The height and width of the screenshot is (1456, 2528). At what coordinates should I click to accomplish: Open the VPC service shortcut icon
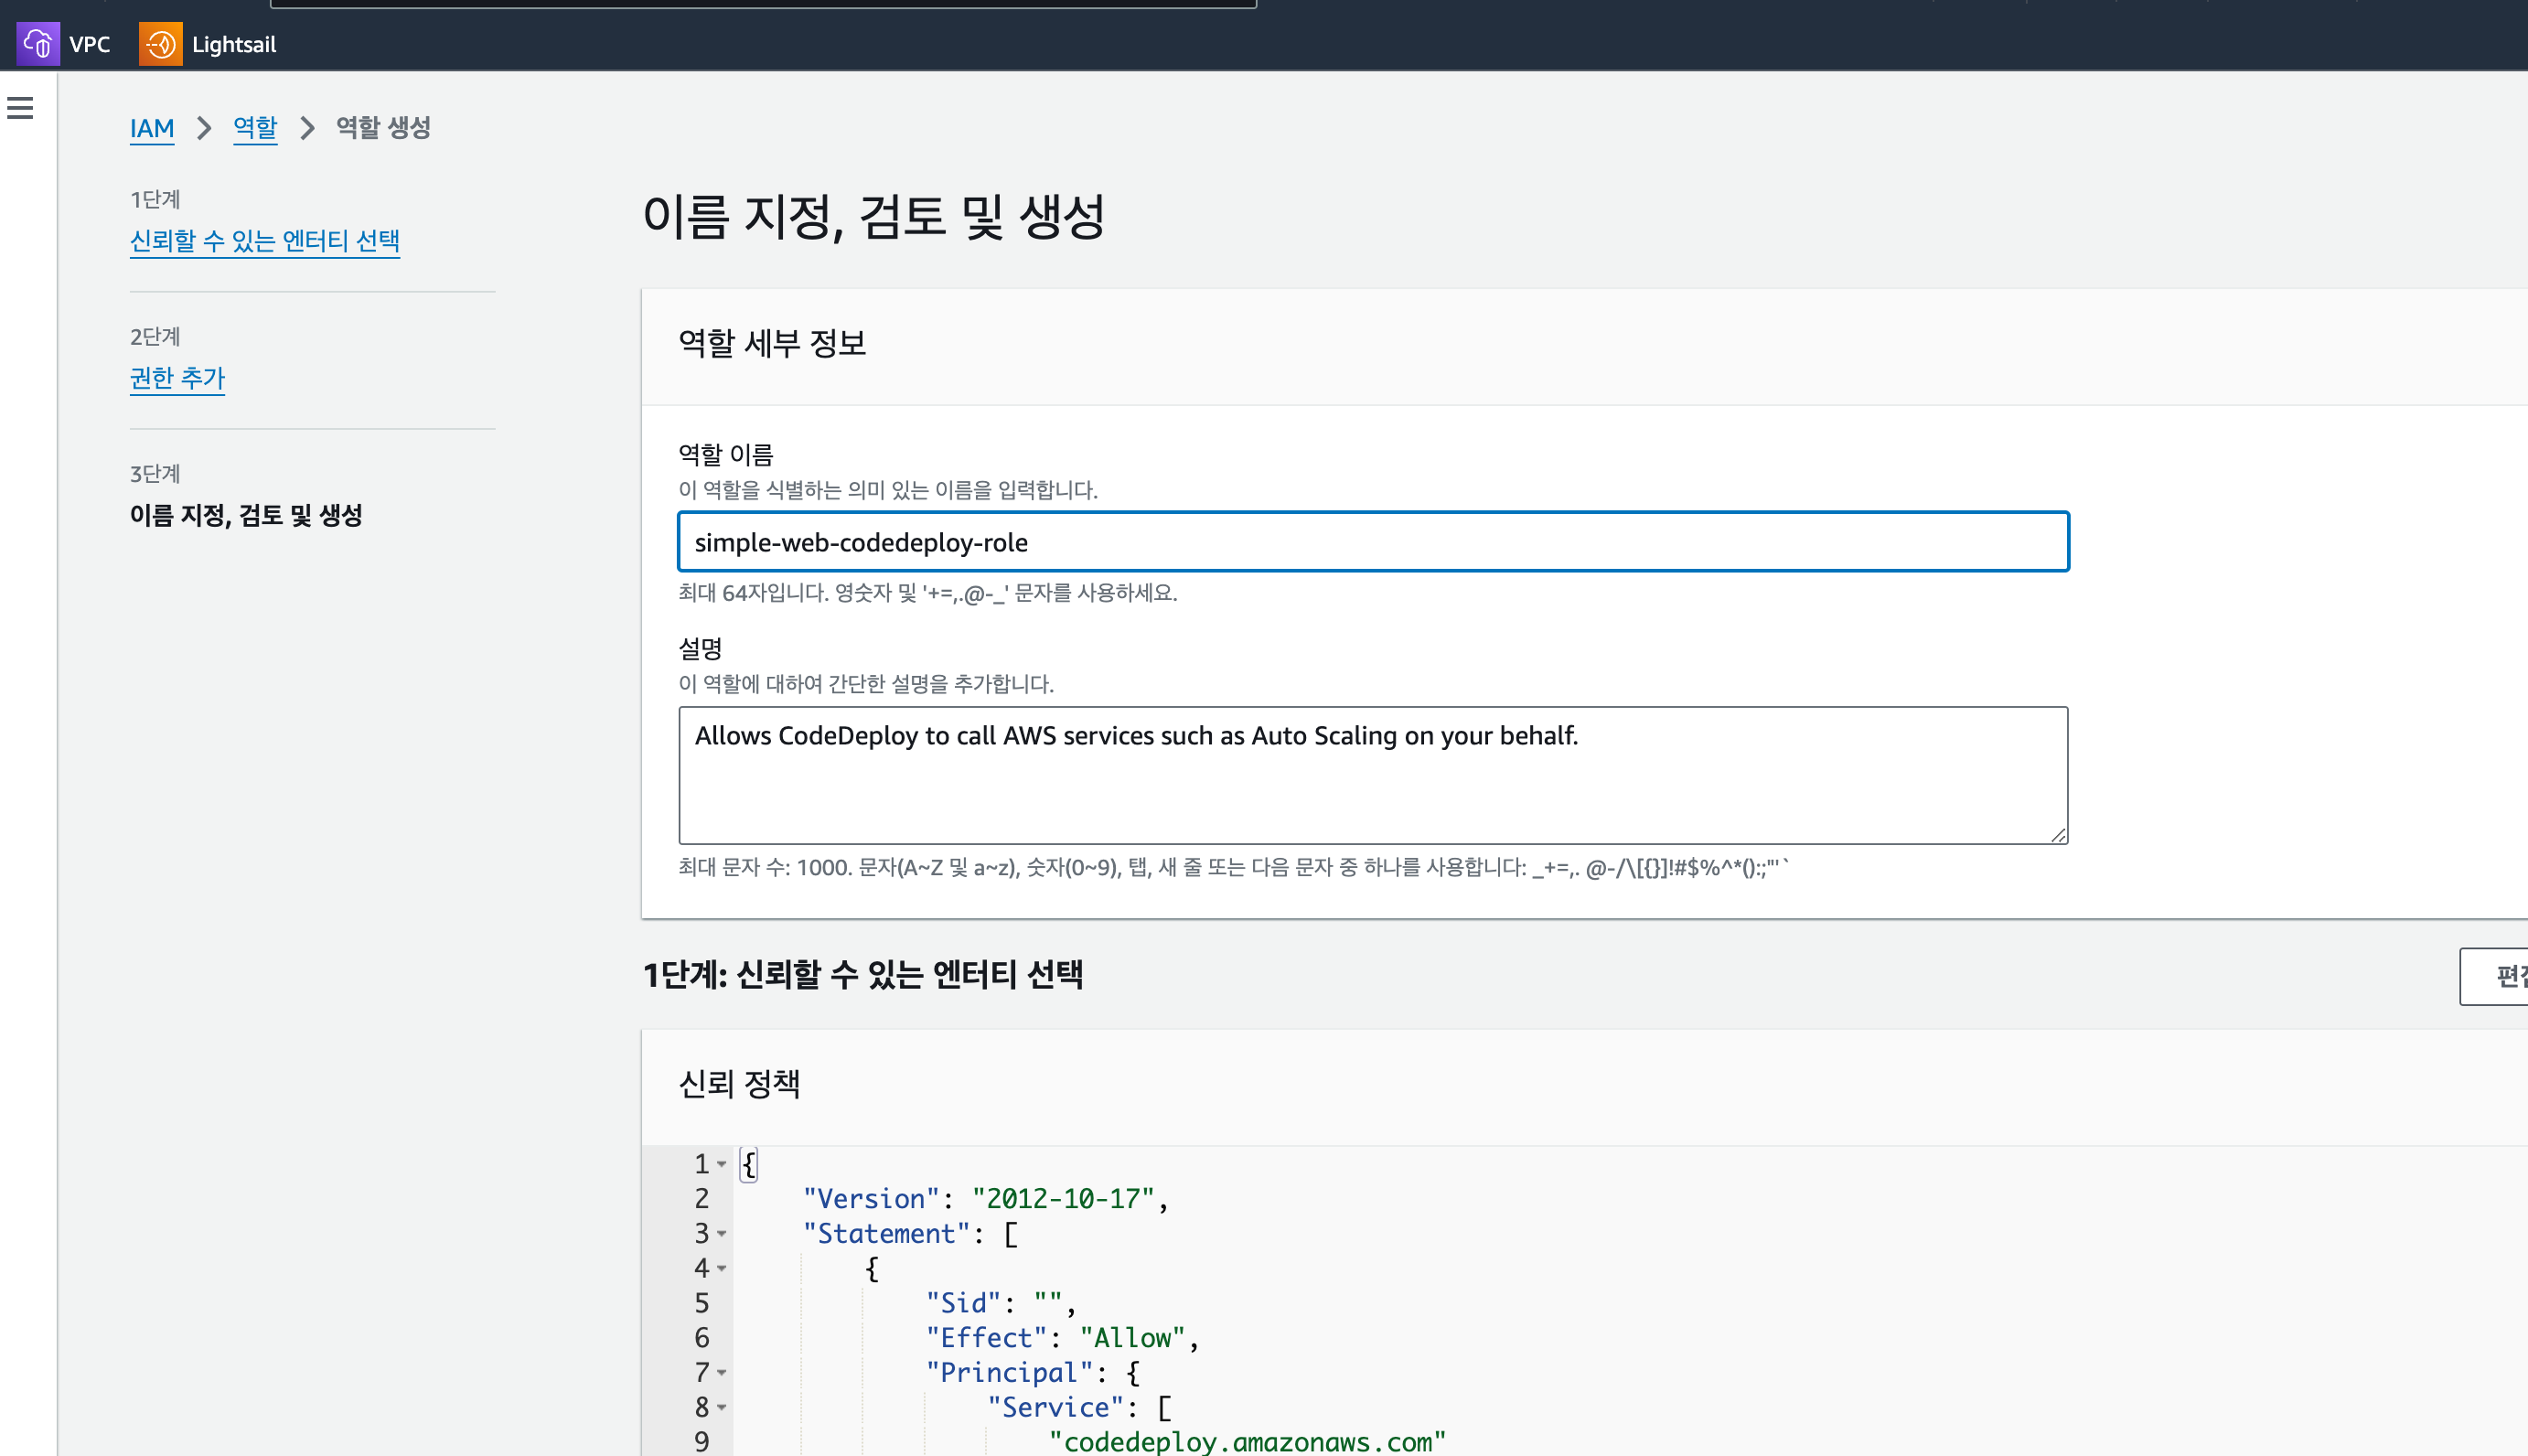point(38,44)
